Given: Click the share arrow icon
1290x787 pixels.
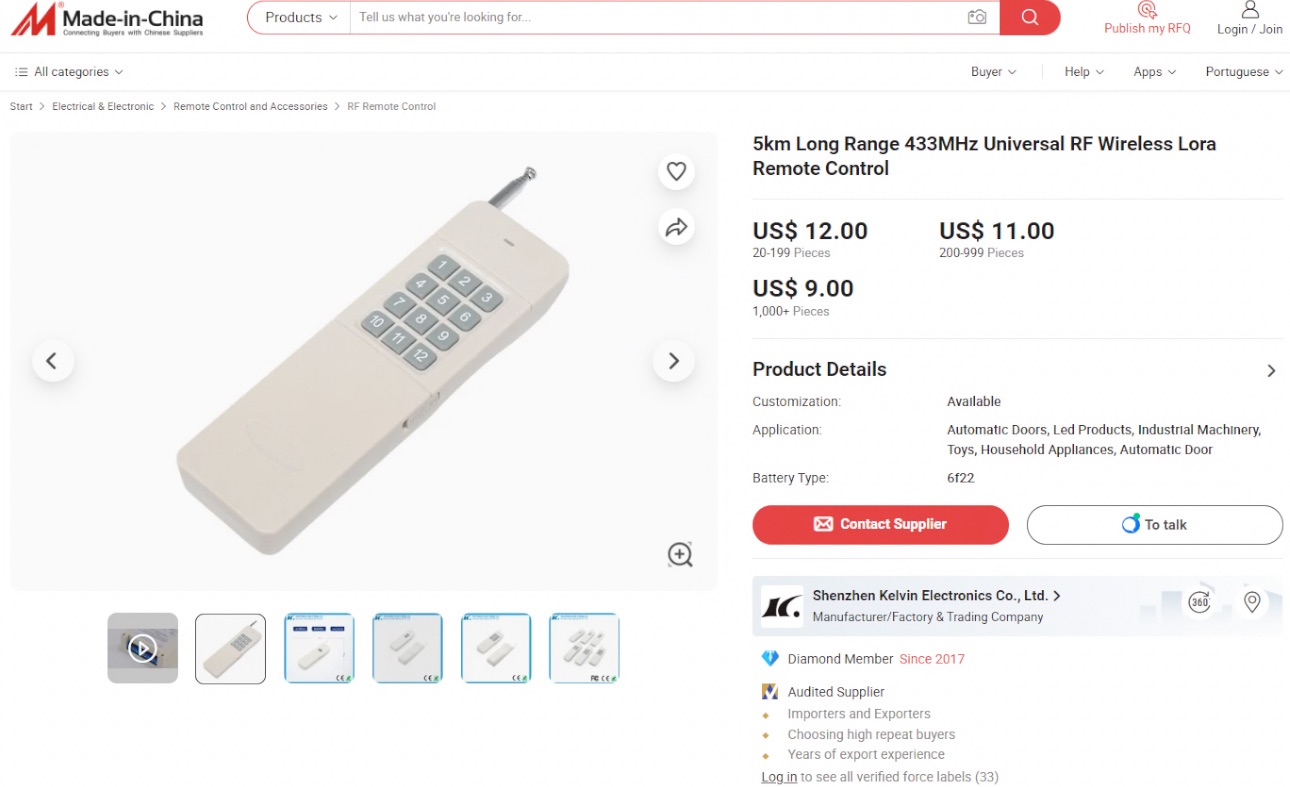Looking at the screenshot, I should point(676,228).
